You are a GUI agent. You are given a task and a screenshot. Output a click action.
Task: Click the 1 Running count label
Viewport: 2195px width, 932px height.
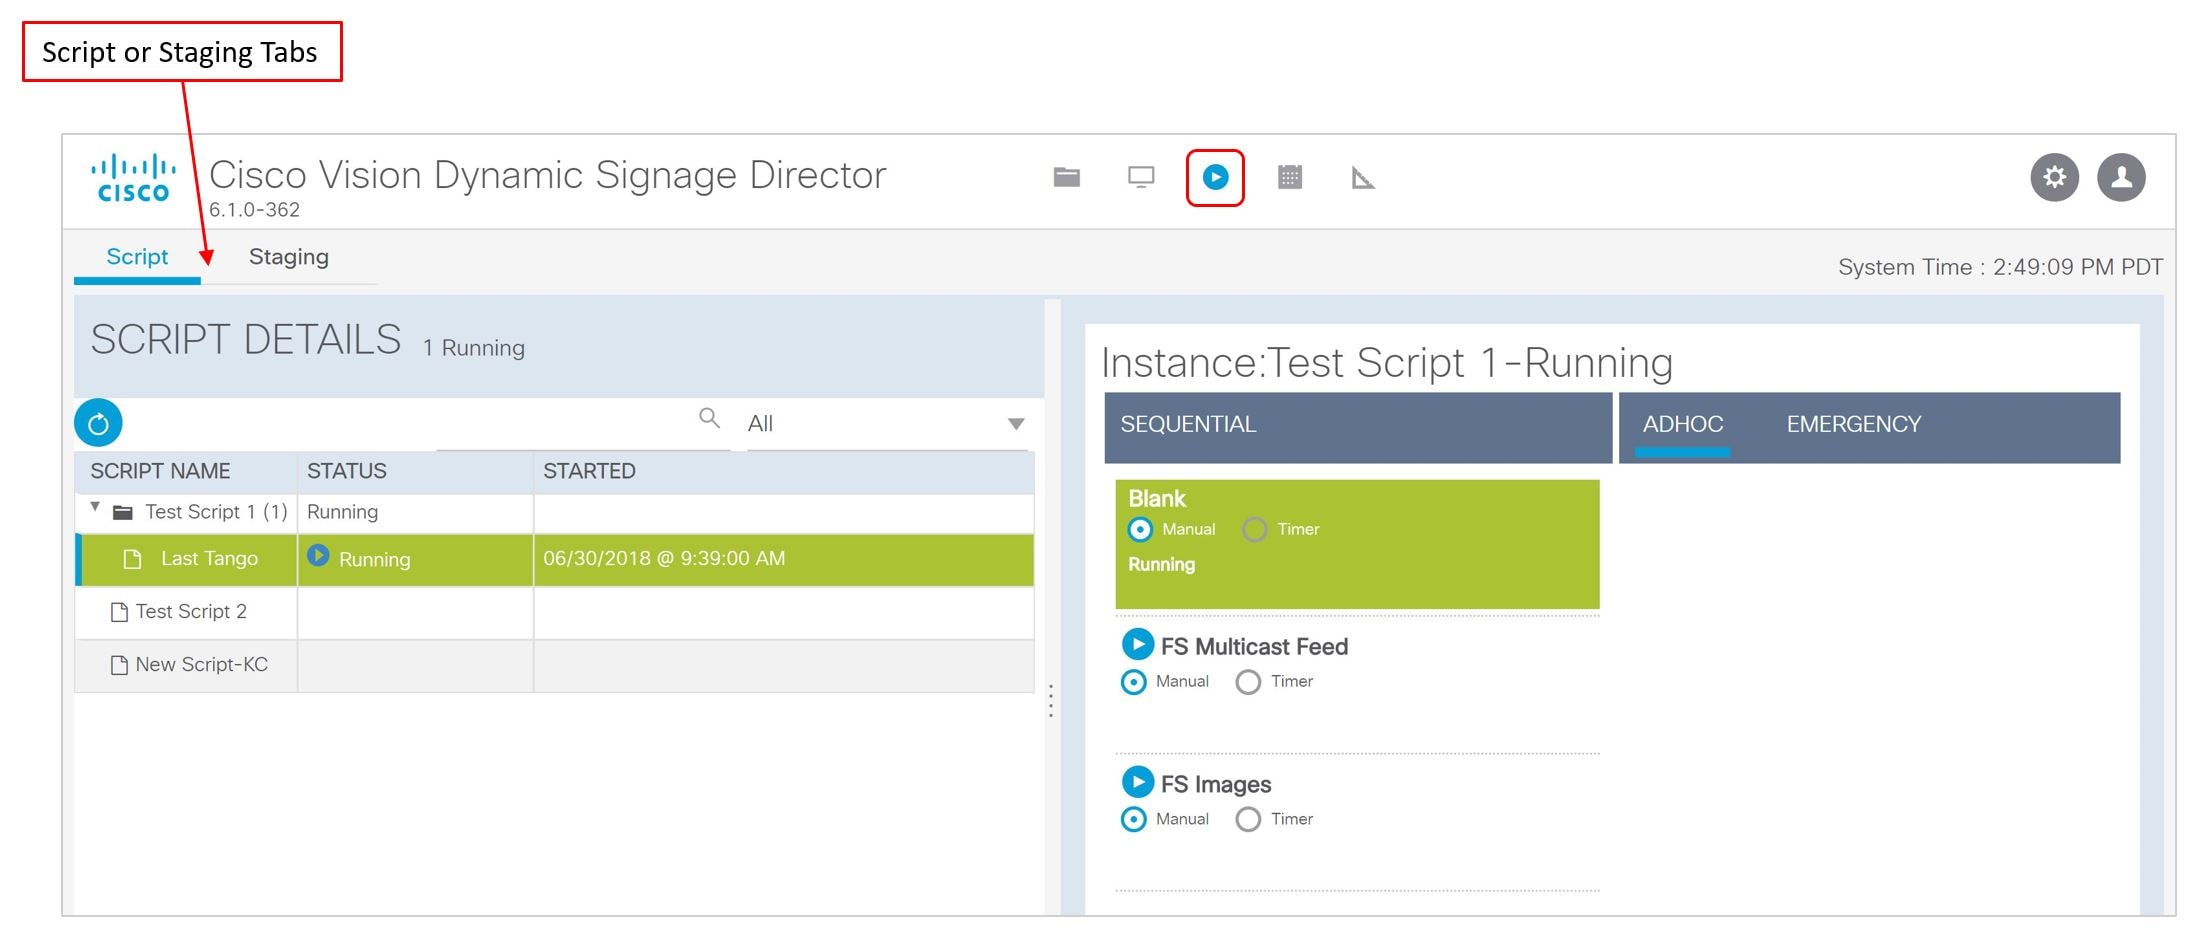(x=473, y=348)
